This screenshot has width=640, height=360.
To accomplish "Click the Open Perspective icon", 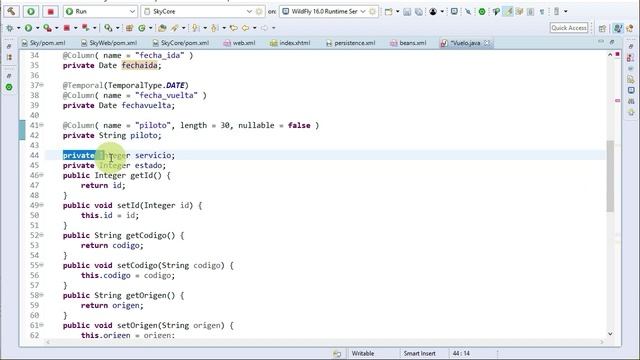I will coord(602,28).
